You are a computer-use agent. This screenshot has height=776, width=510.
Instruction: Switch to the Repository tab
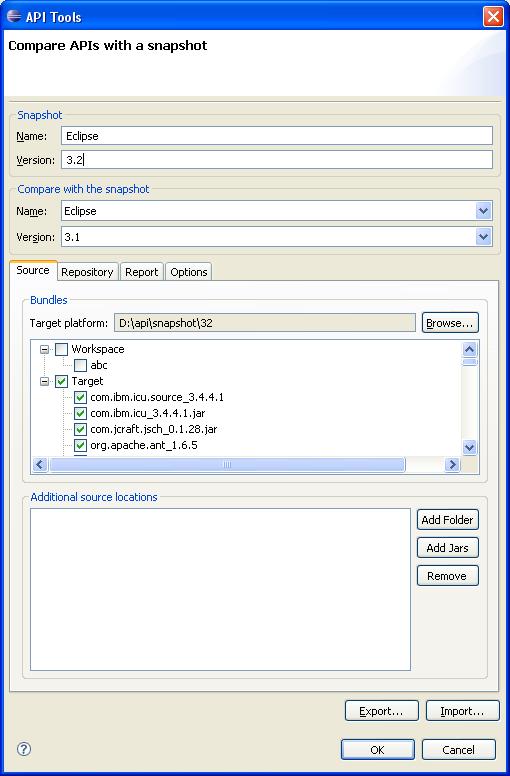point(87,272)
